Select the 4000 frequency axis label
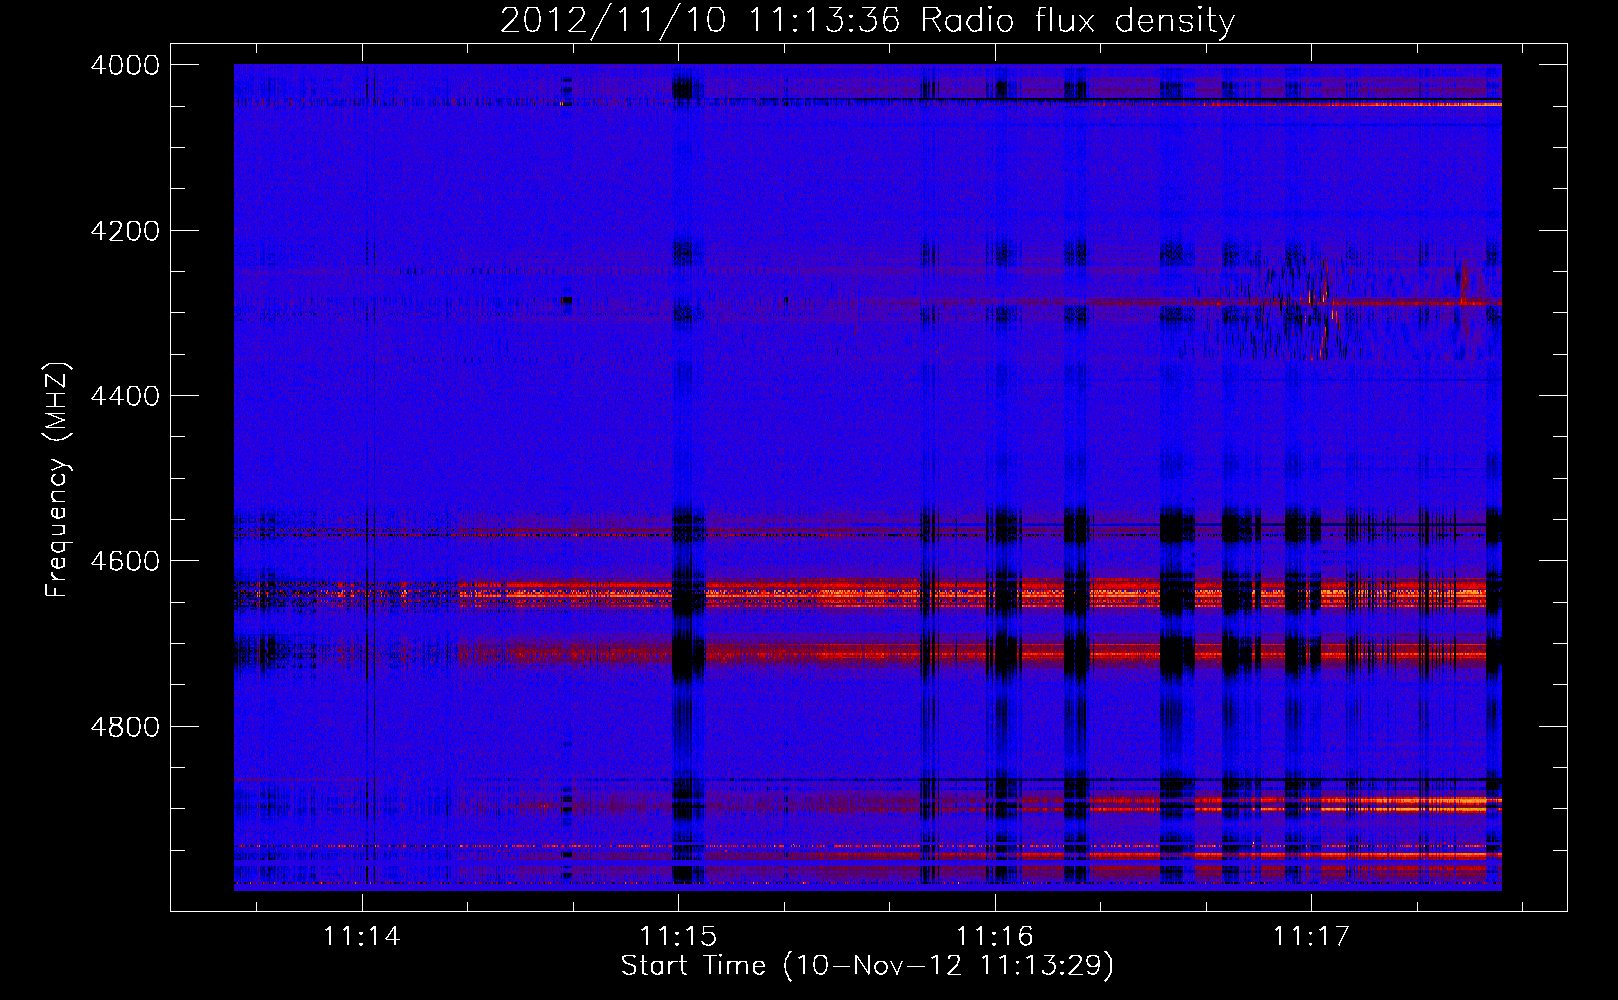 (125, 65)
